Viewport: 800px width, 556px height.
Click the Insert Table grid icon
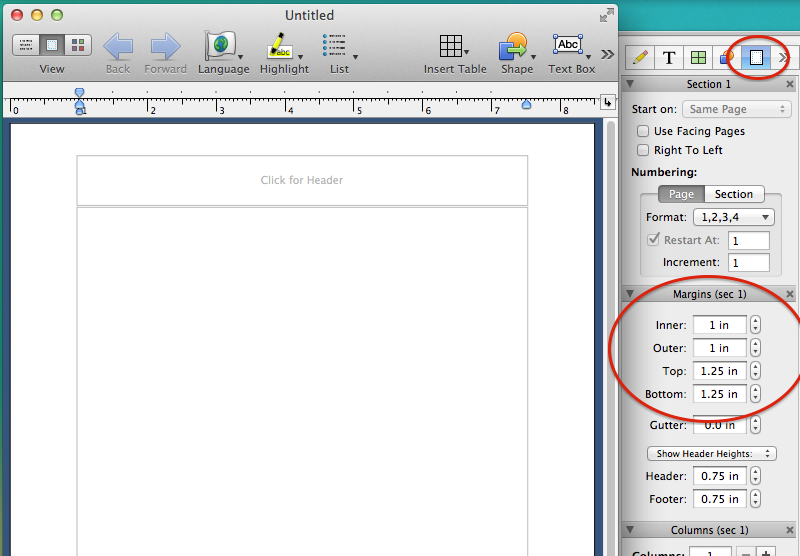(451, 46)
